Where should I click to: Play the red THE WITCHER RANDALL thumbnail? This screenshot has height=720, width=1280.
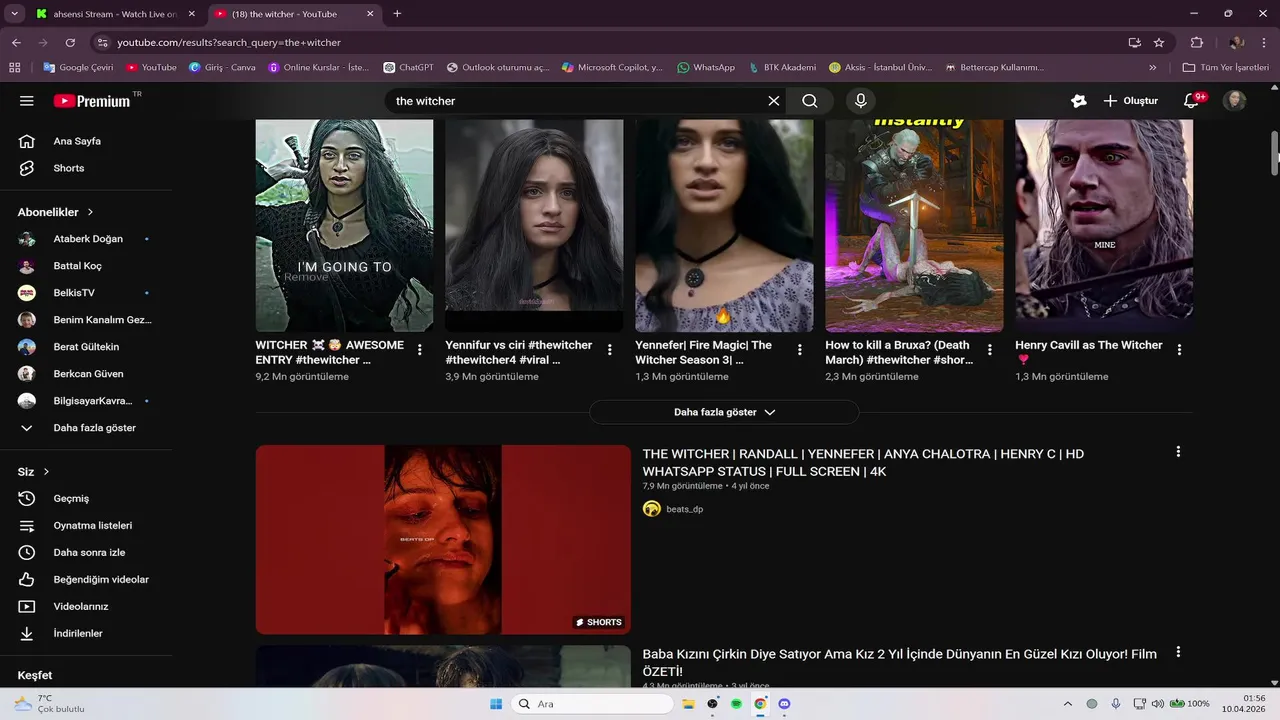(443, 540)
